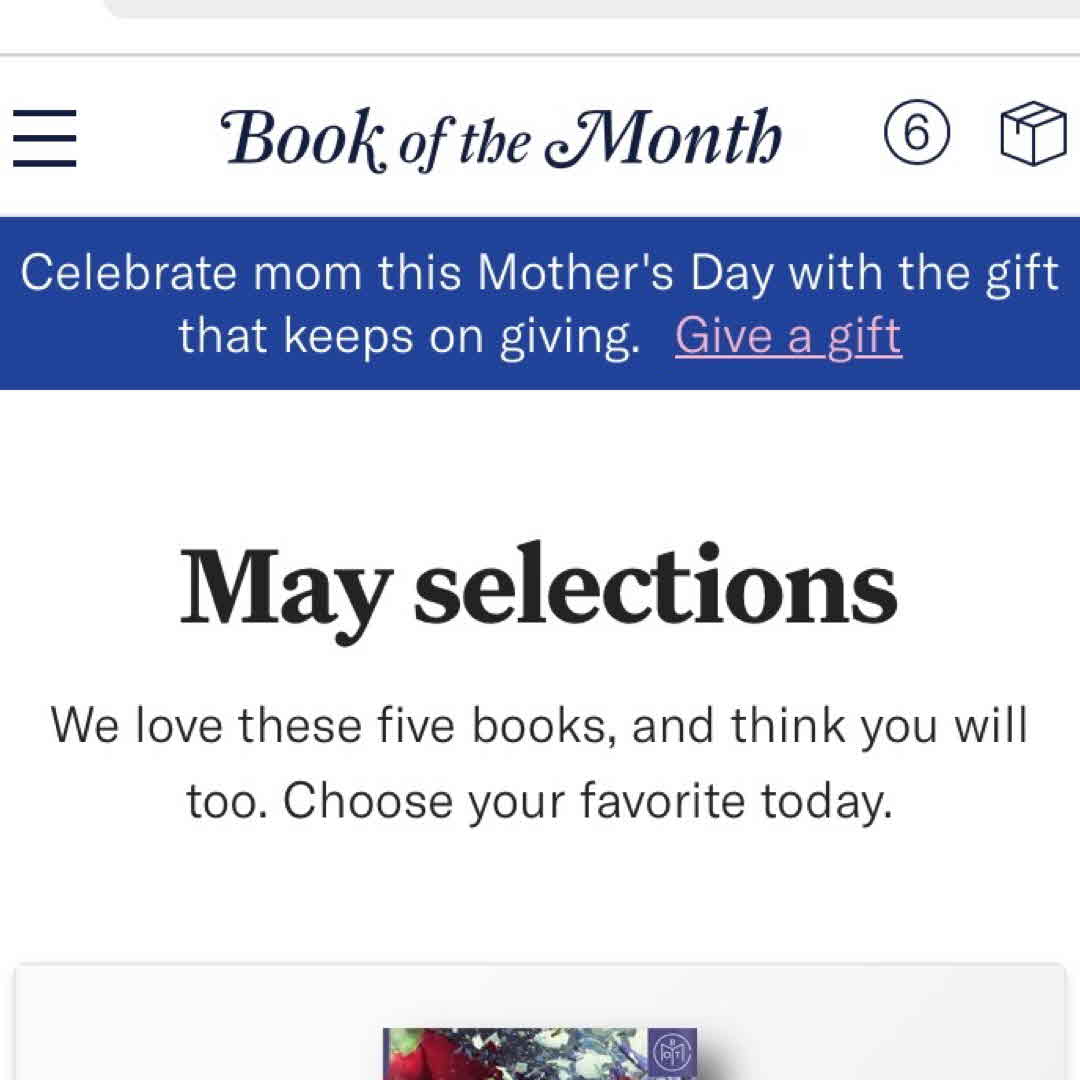This screenshot has height=1080, width=1080.
Task: Open the box shipment icon
Action: (1033, 136)
